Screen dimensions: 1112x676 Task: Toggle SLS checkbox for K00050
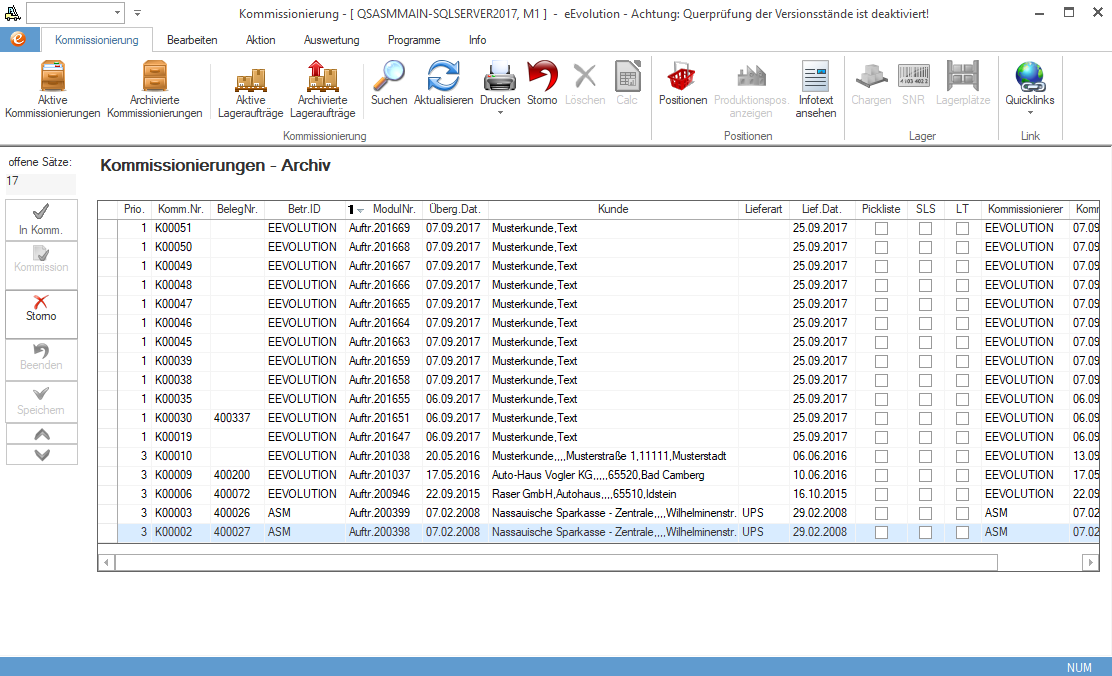pos(925,248)
